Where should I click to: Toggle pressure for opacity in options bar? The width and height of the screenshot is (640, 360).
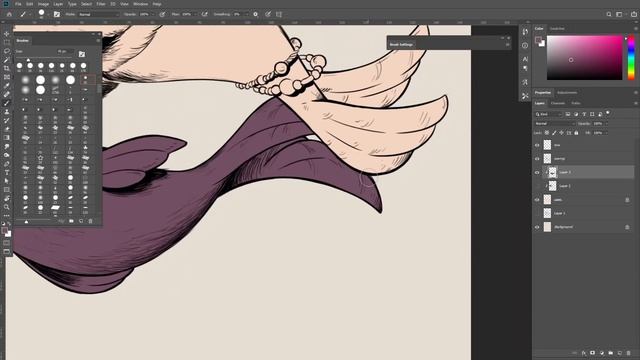162,14
